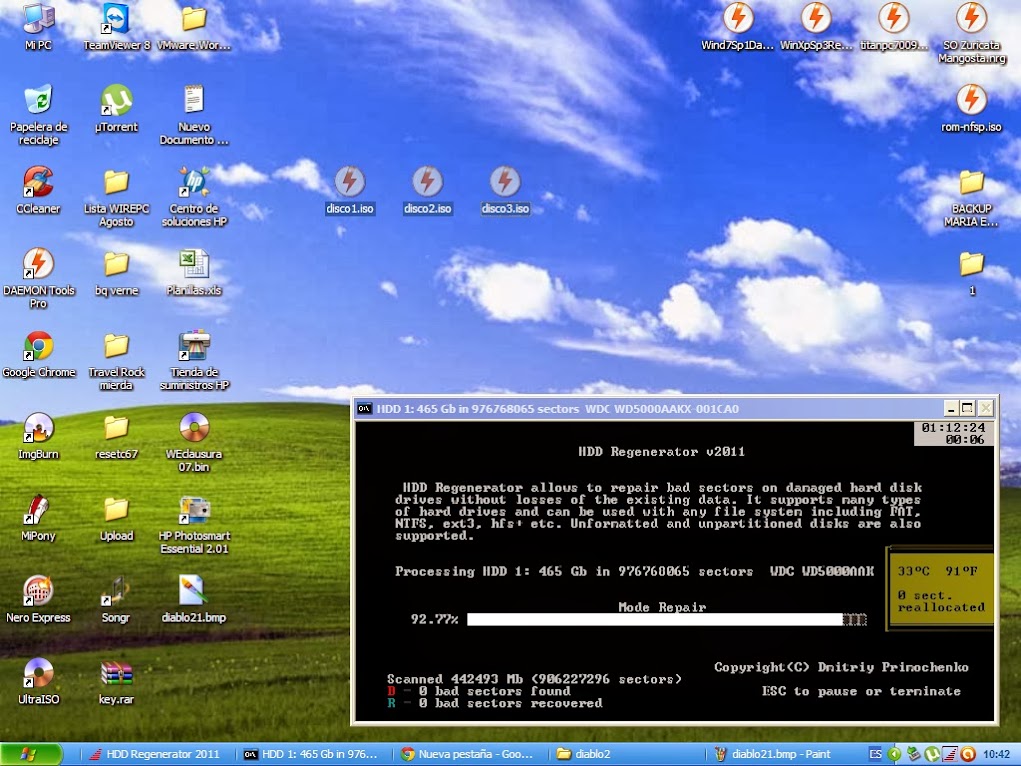1021x766 pixels.
Task: Click the 92.77% progress value
Action: [x=434, y=619]
